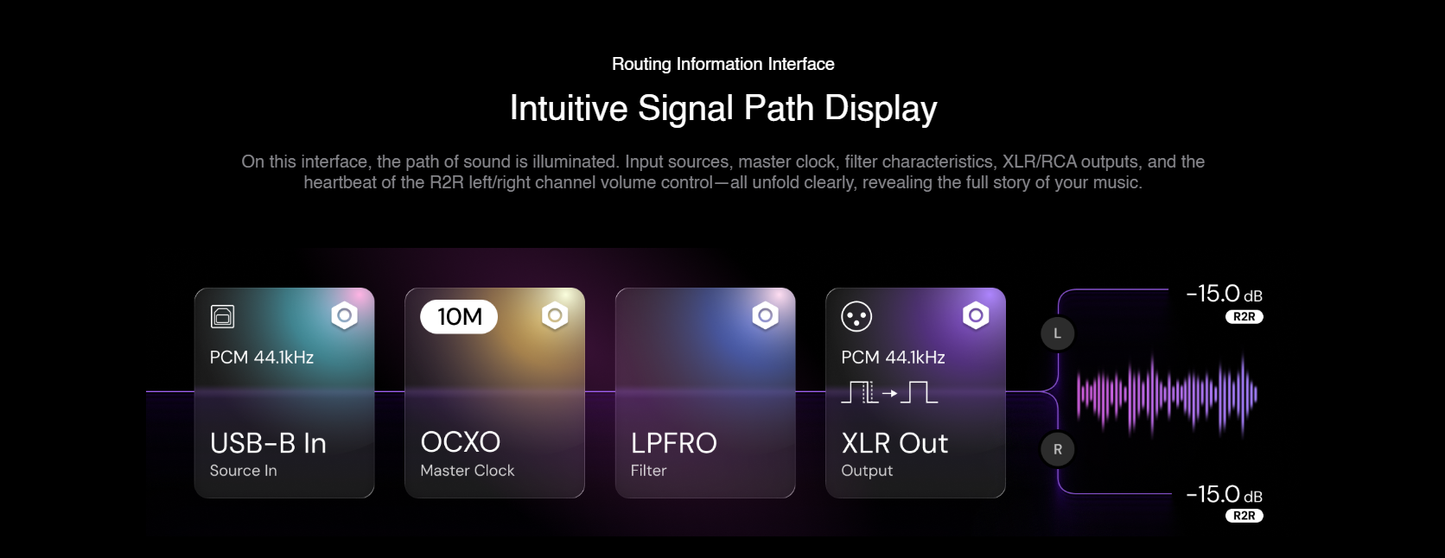The width and height of the screenshot is (1445, 558).
Task: Open the USB-B In source card
Action: coord(284,393)
